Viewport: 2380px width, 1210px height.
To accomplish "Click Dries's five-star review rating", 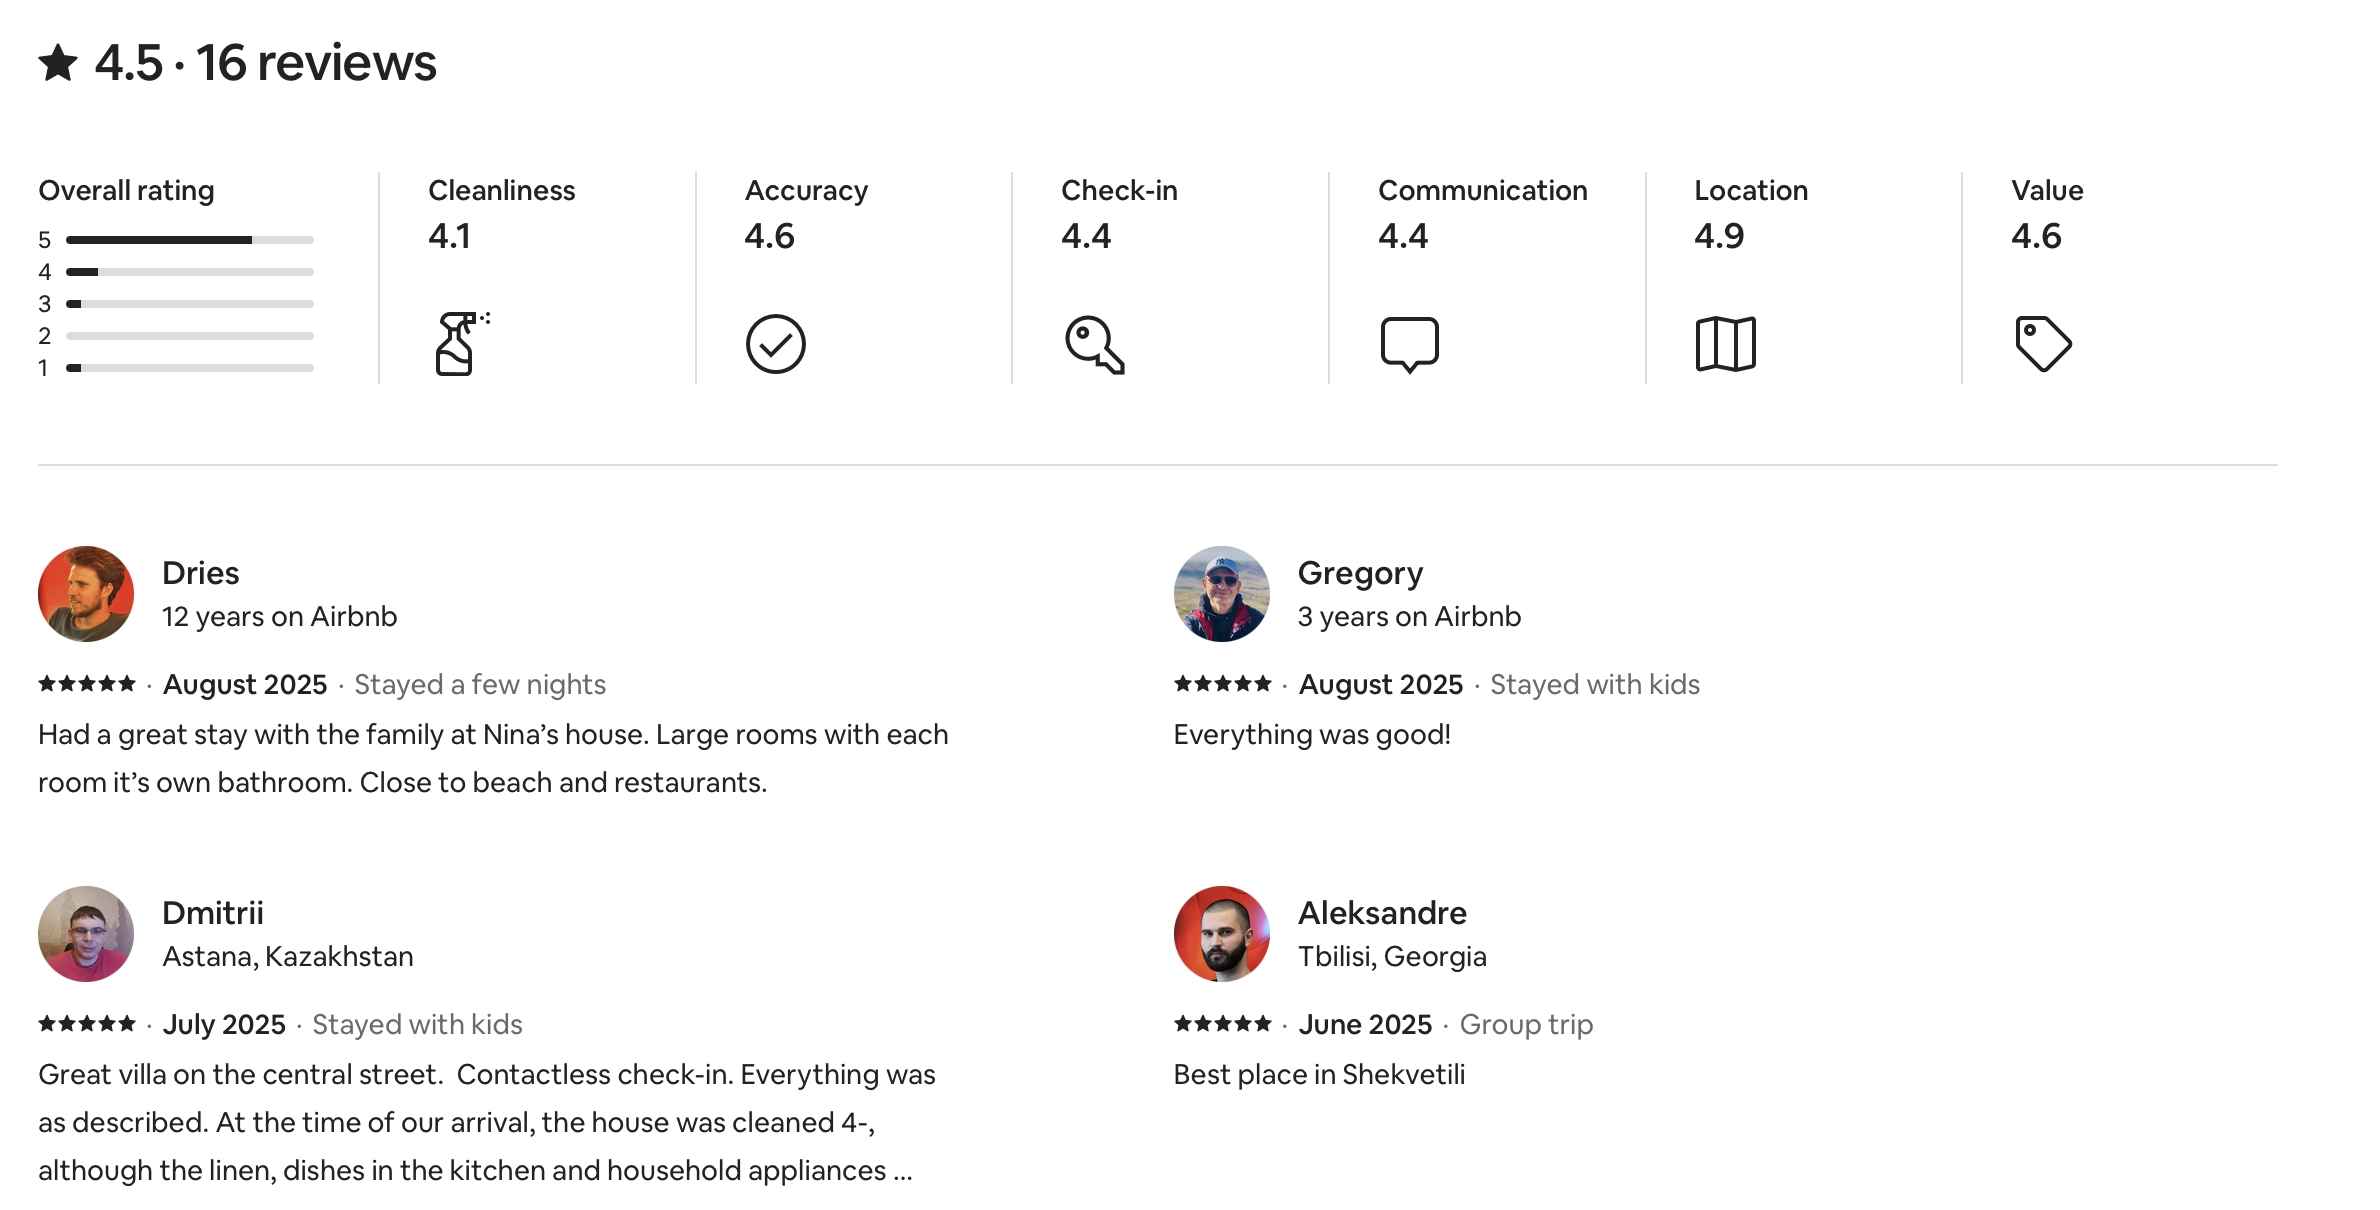I will coord(87,684).
